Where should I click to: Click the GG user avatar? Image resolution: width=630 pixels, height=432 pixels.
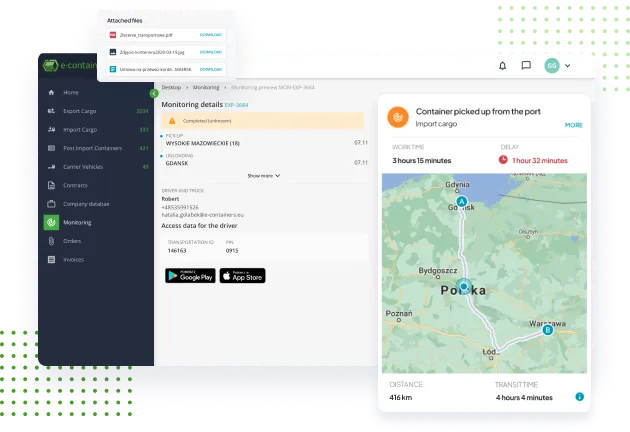point(552,66)
